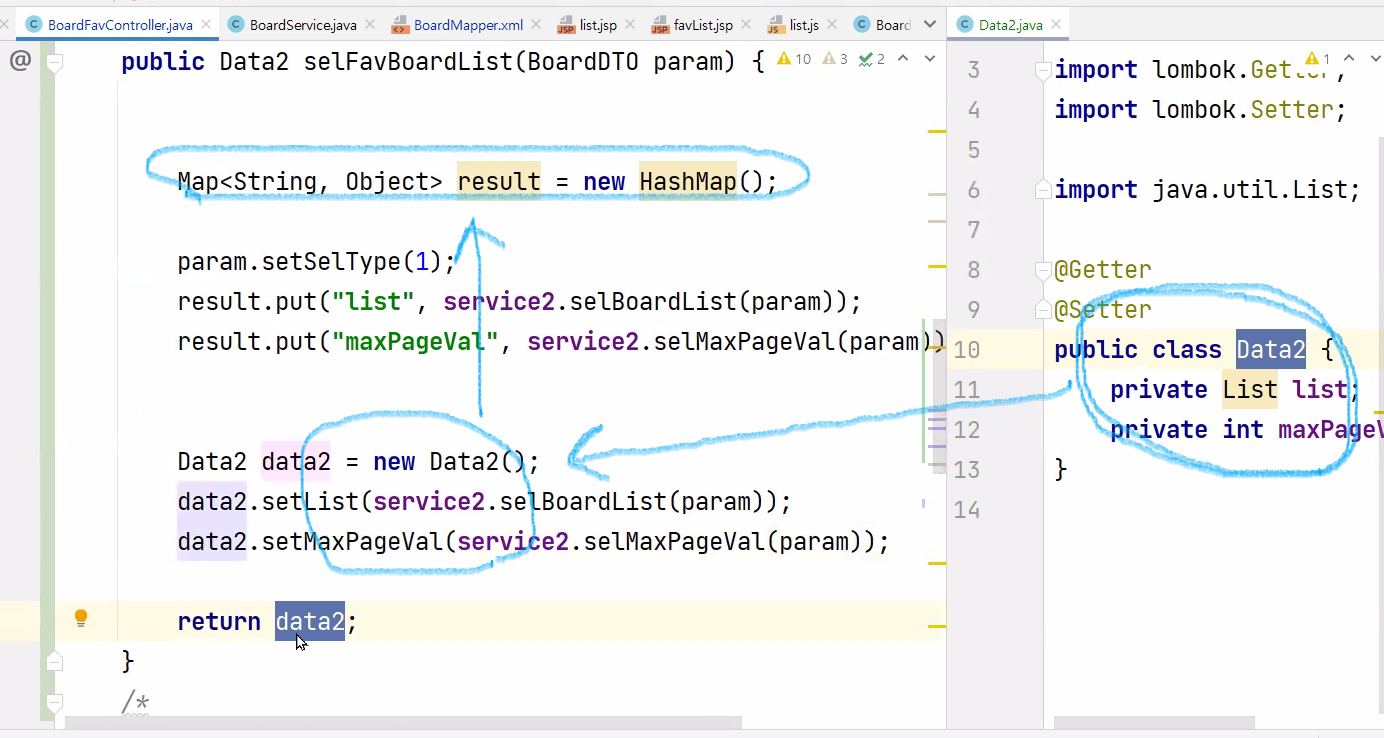Image resolution: width=1384 pixels, height=738 pixels.
Task: Close the favList.jsp tab
Action: point(747,24)
